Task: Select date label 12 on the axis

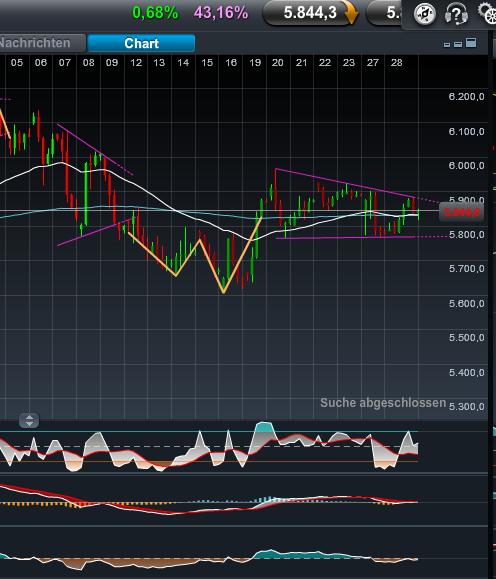Action: tap(136, 62)
